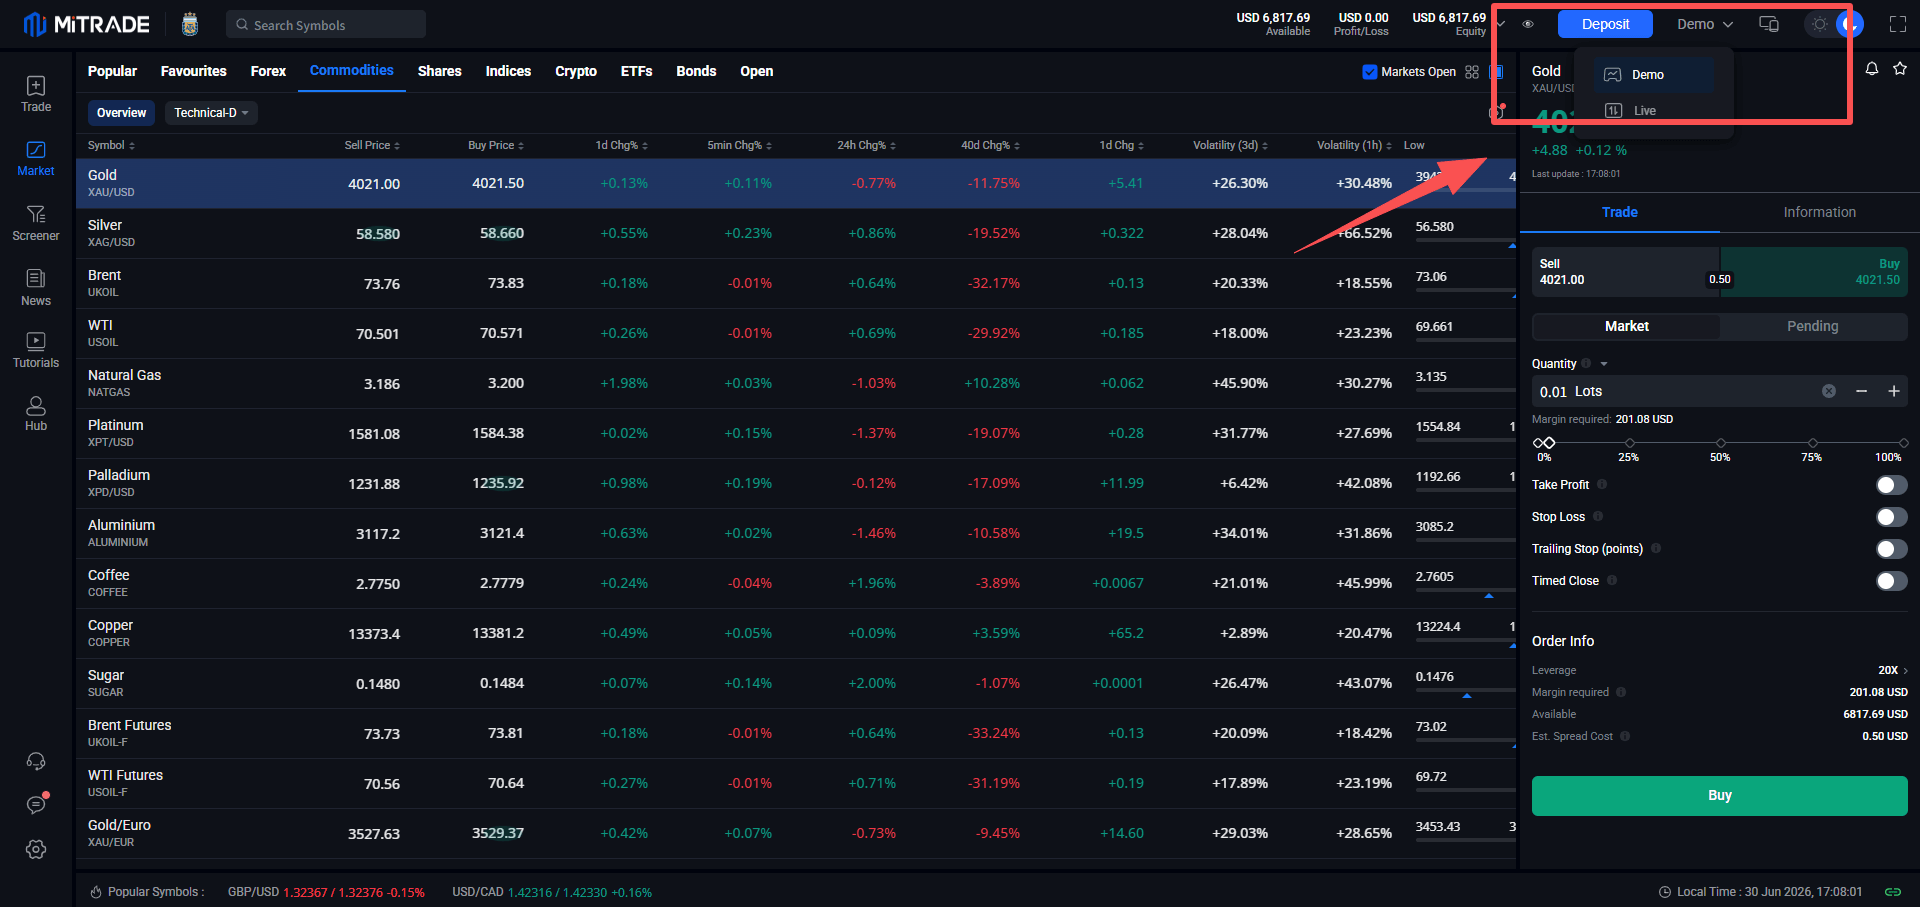Open the Quantity unit dropdown arrow
Image resolution: width=1920 pixels, height=907 pixels.
(x=1604, y=363)
